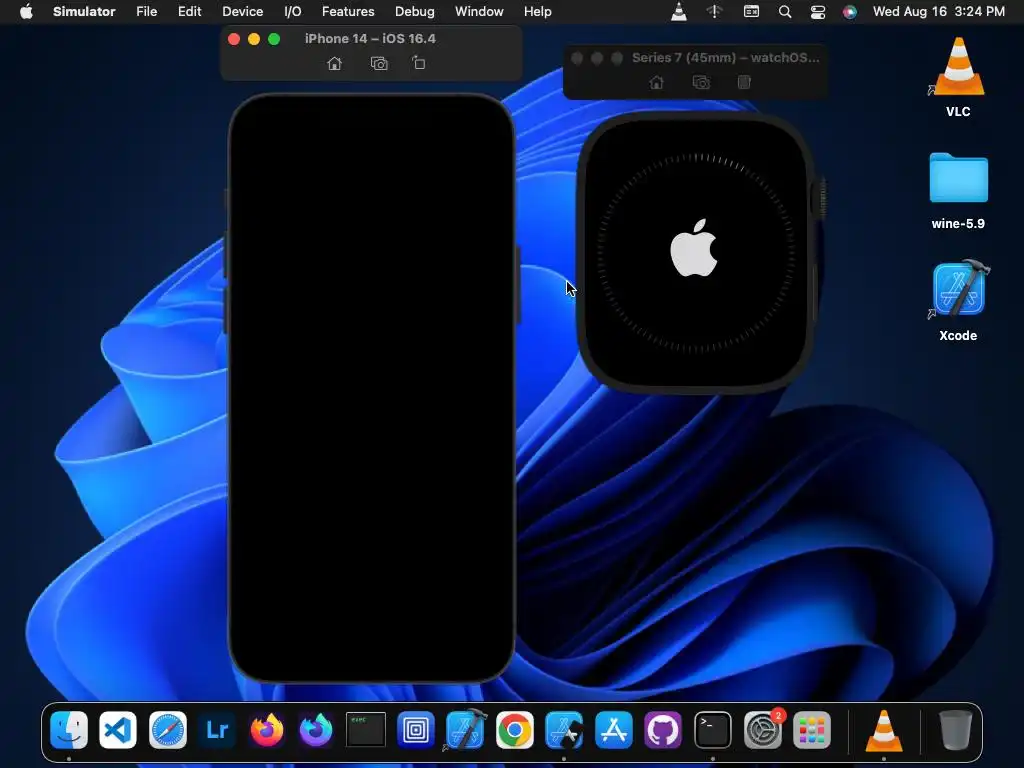
Task: Click the iPhone 14 – iOS 16.4 window title
Action: (x=370, y=39)
